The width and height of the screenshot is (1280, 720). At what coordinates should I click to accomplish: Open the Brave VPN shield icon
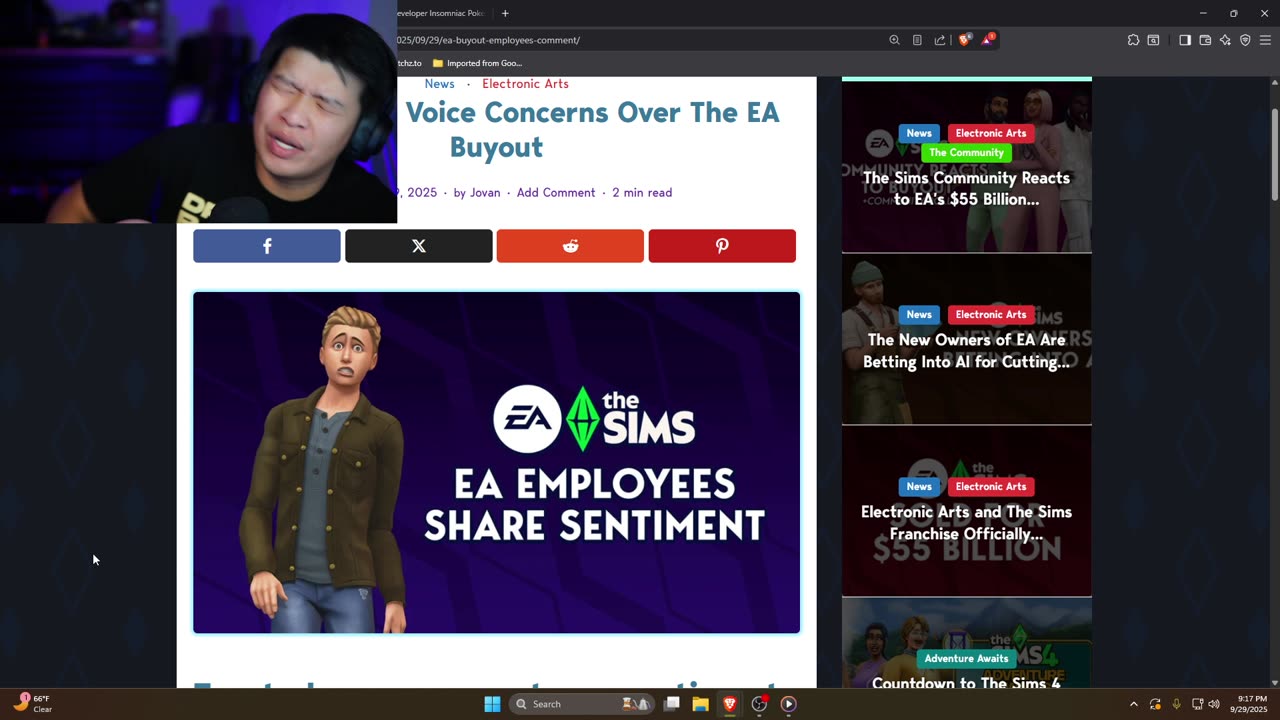[x=1245, y=40]
